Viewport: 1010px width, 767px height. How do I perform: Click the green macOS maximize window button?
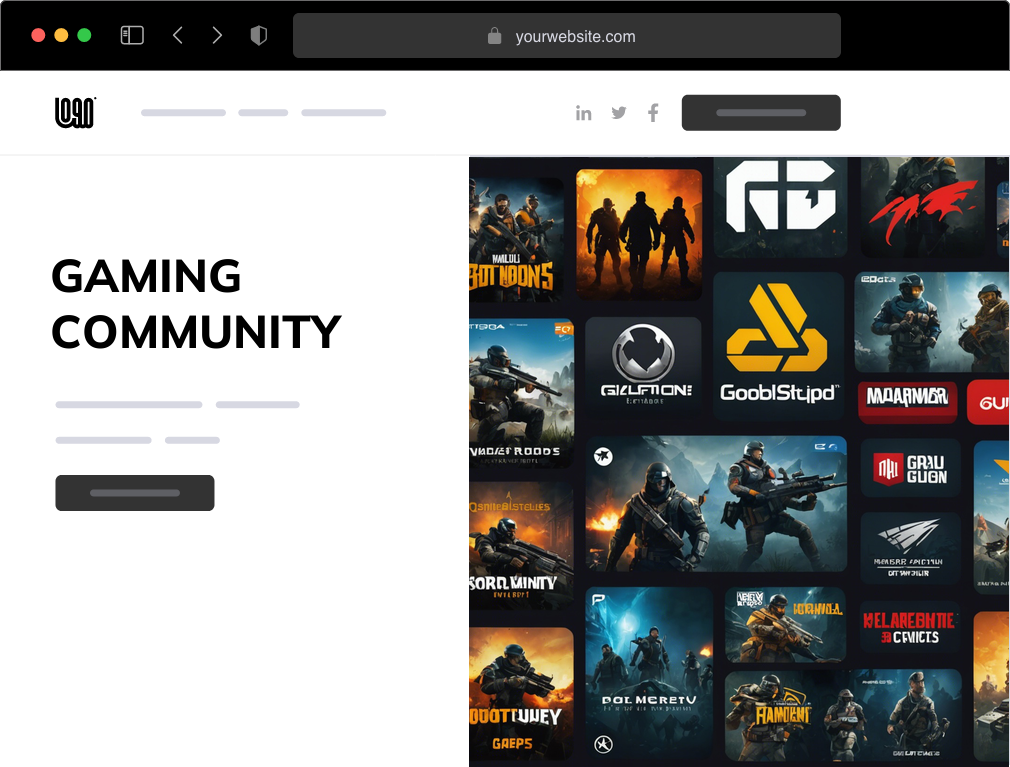click(x=84, y=35)
